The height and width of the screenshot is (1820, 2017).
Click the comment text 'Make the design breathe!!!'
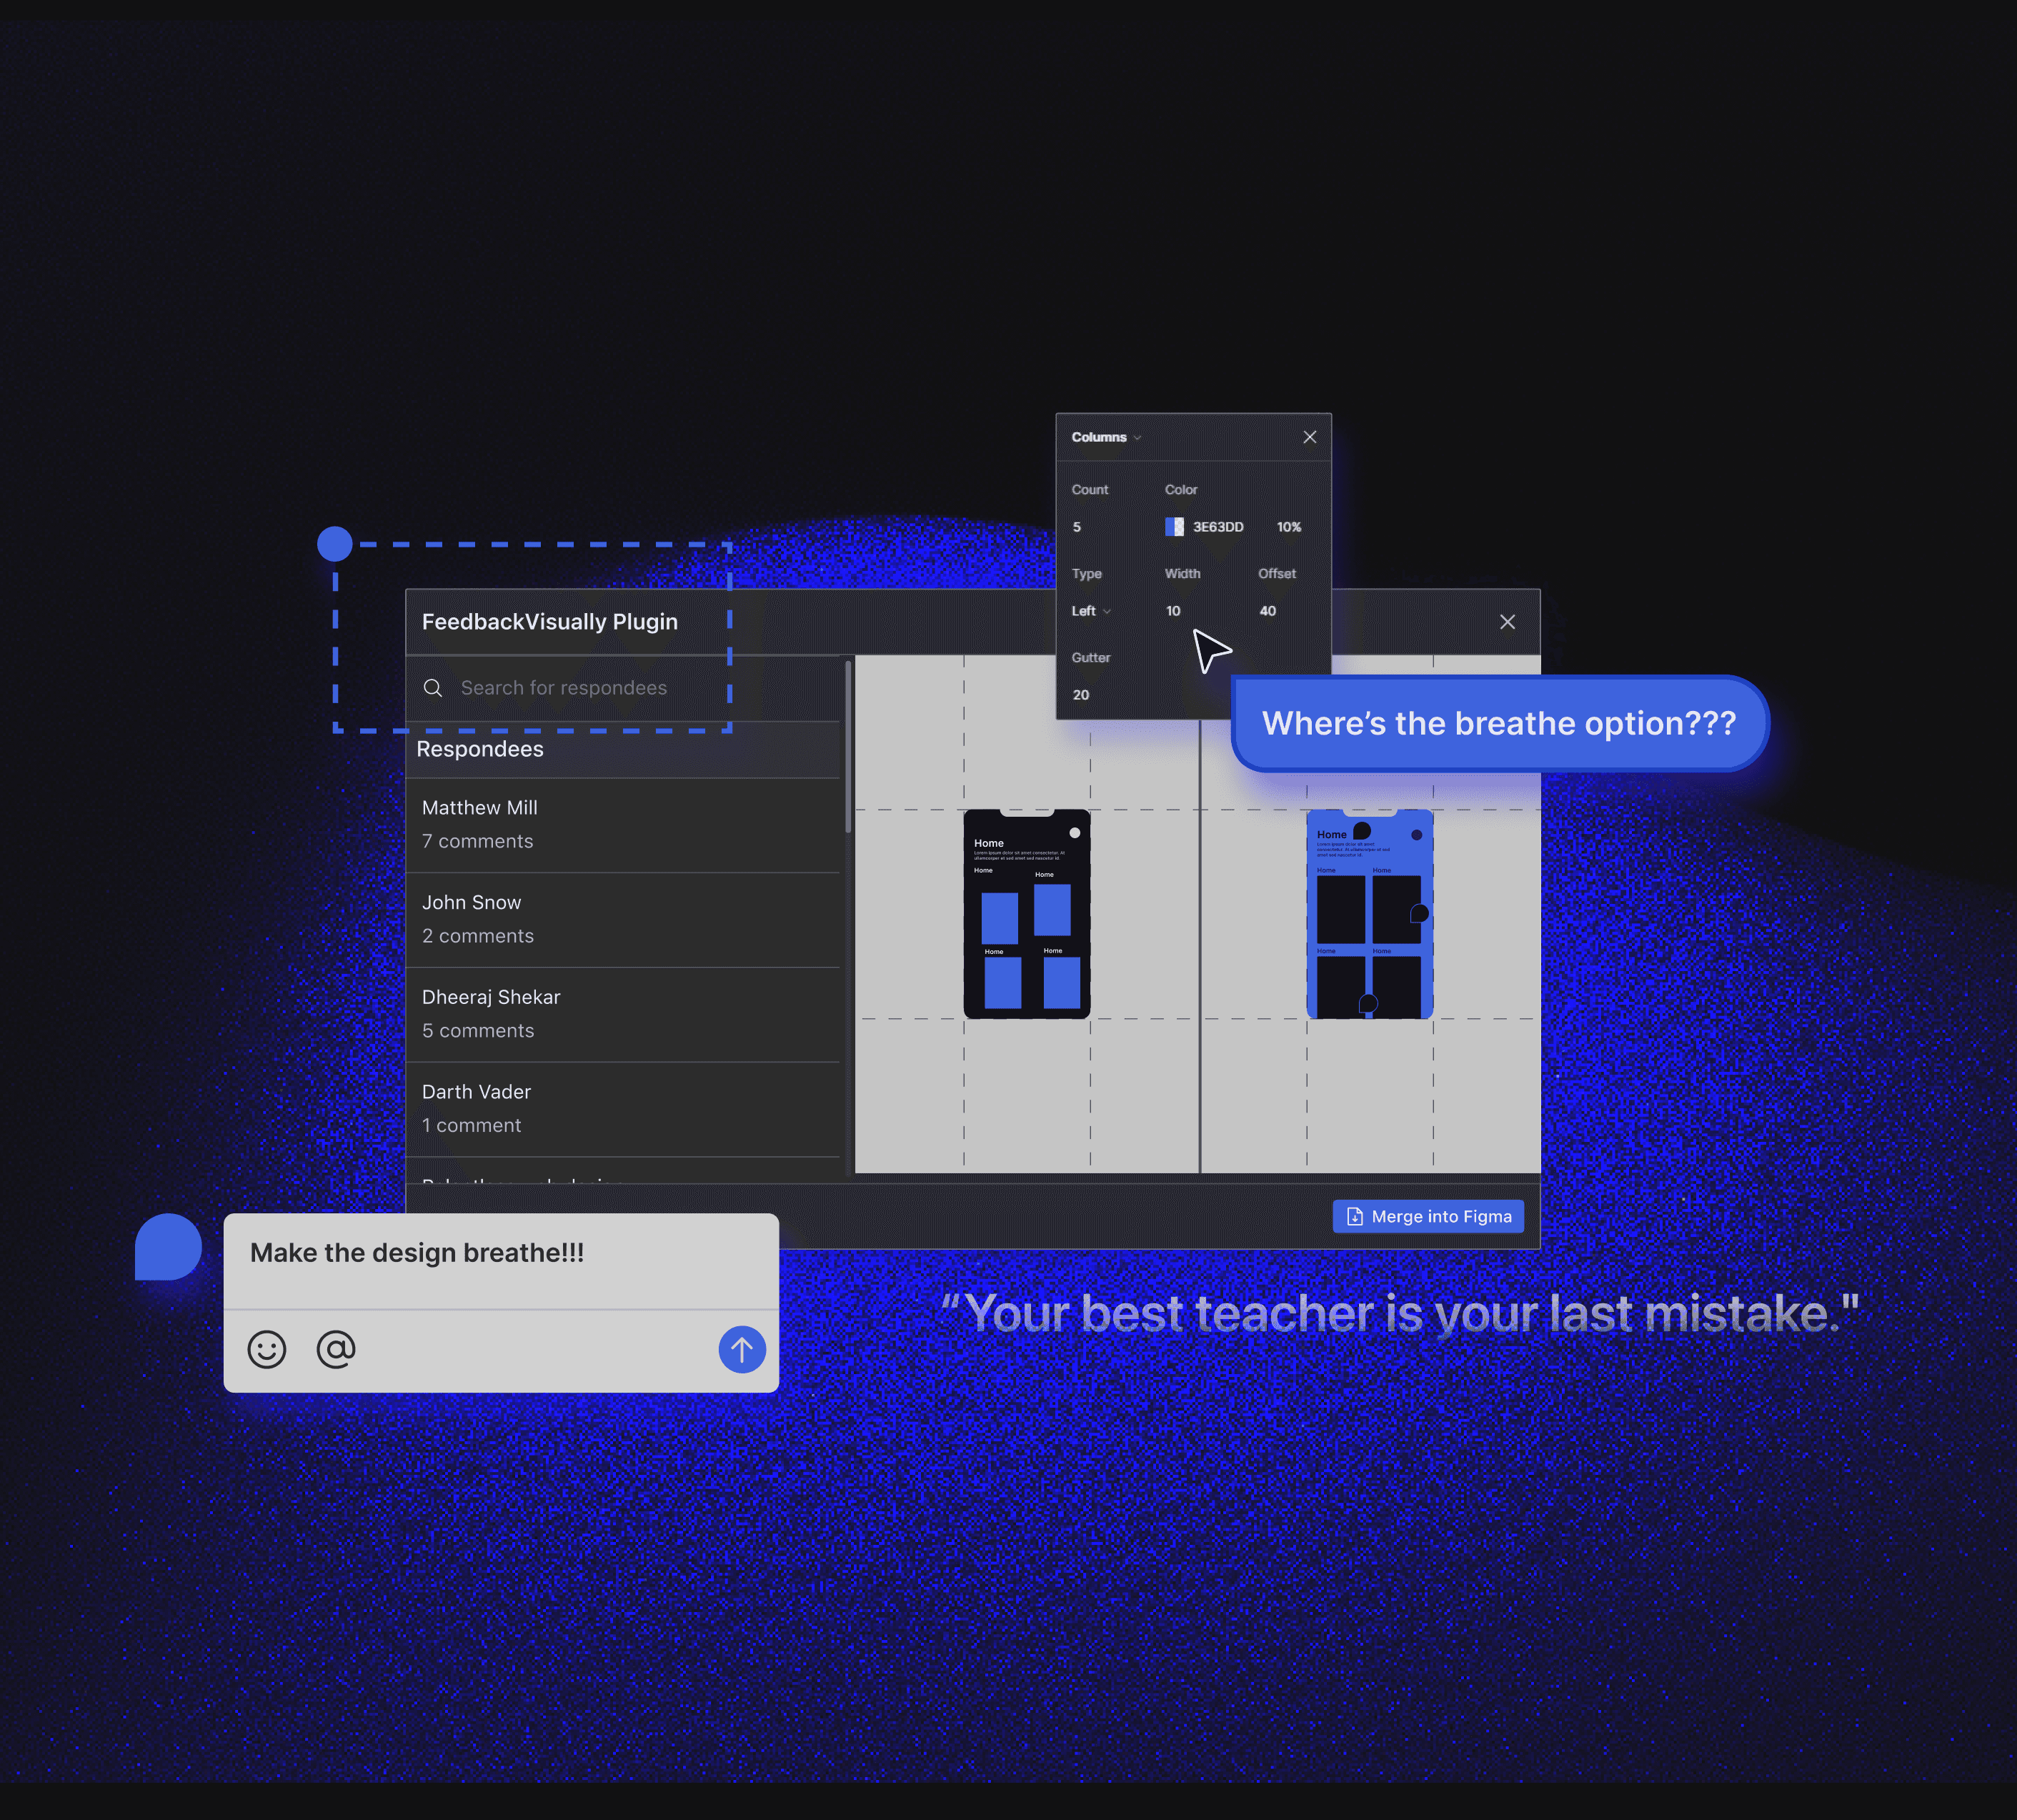coord(417,1253)
